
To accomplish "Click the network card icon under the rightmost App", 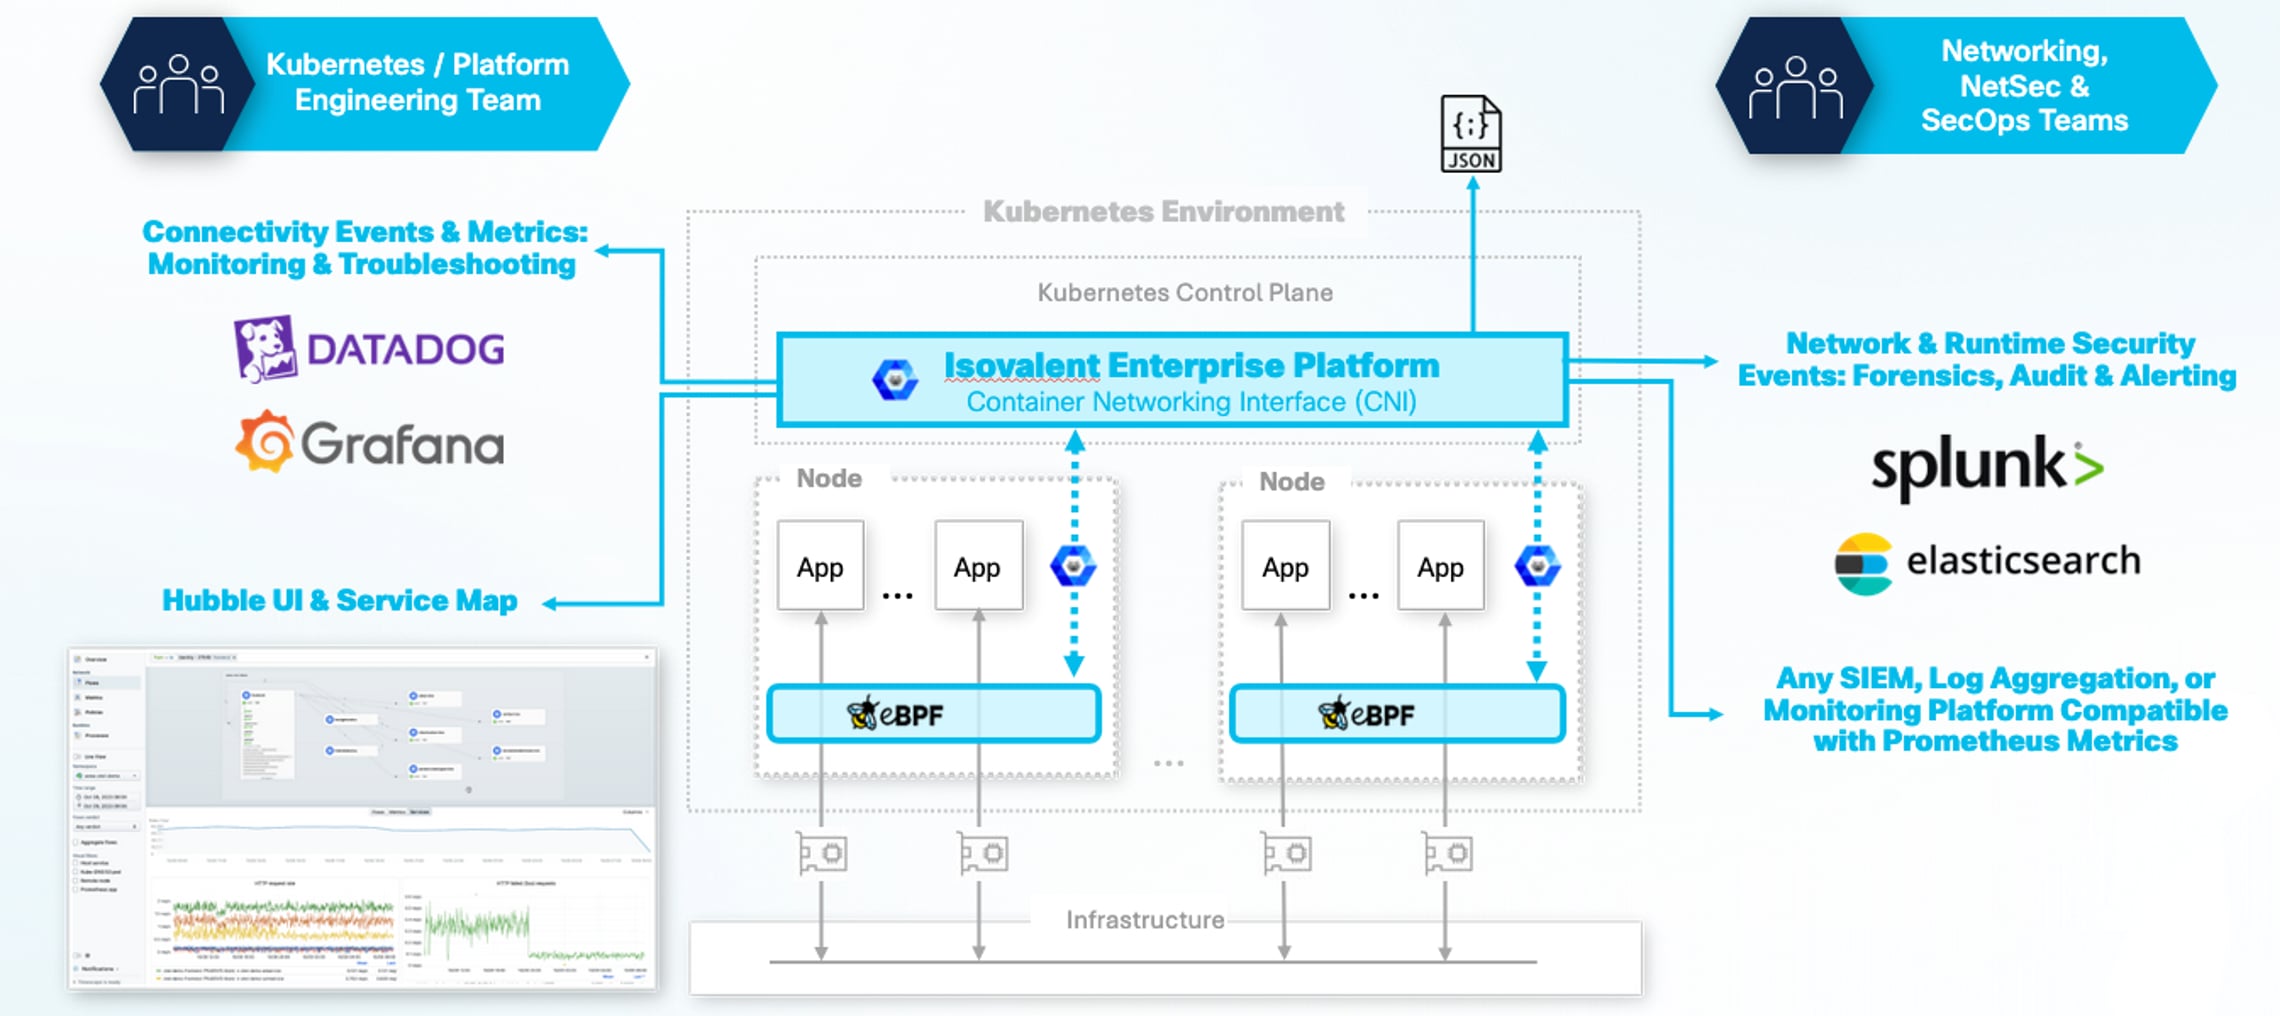I will pos(1447,854).
